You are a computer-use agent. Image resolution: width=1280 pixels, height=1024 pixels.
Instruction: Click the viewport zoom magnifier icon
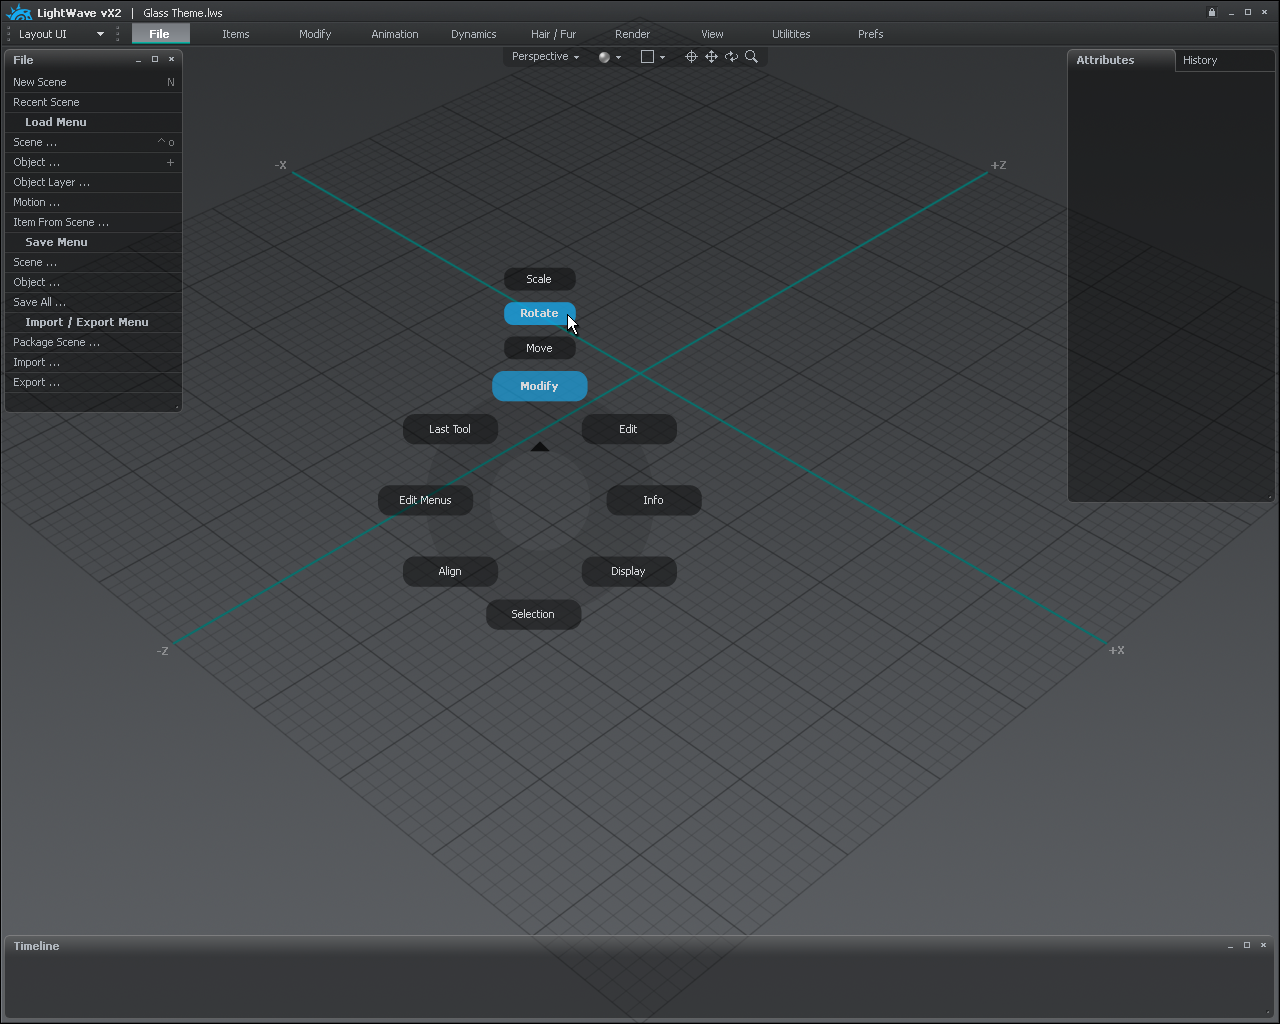coord(751,57)
